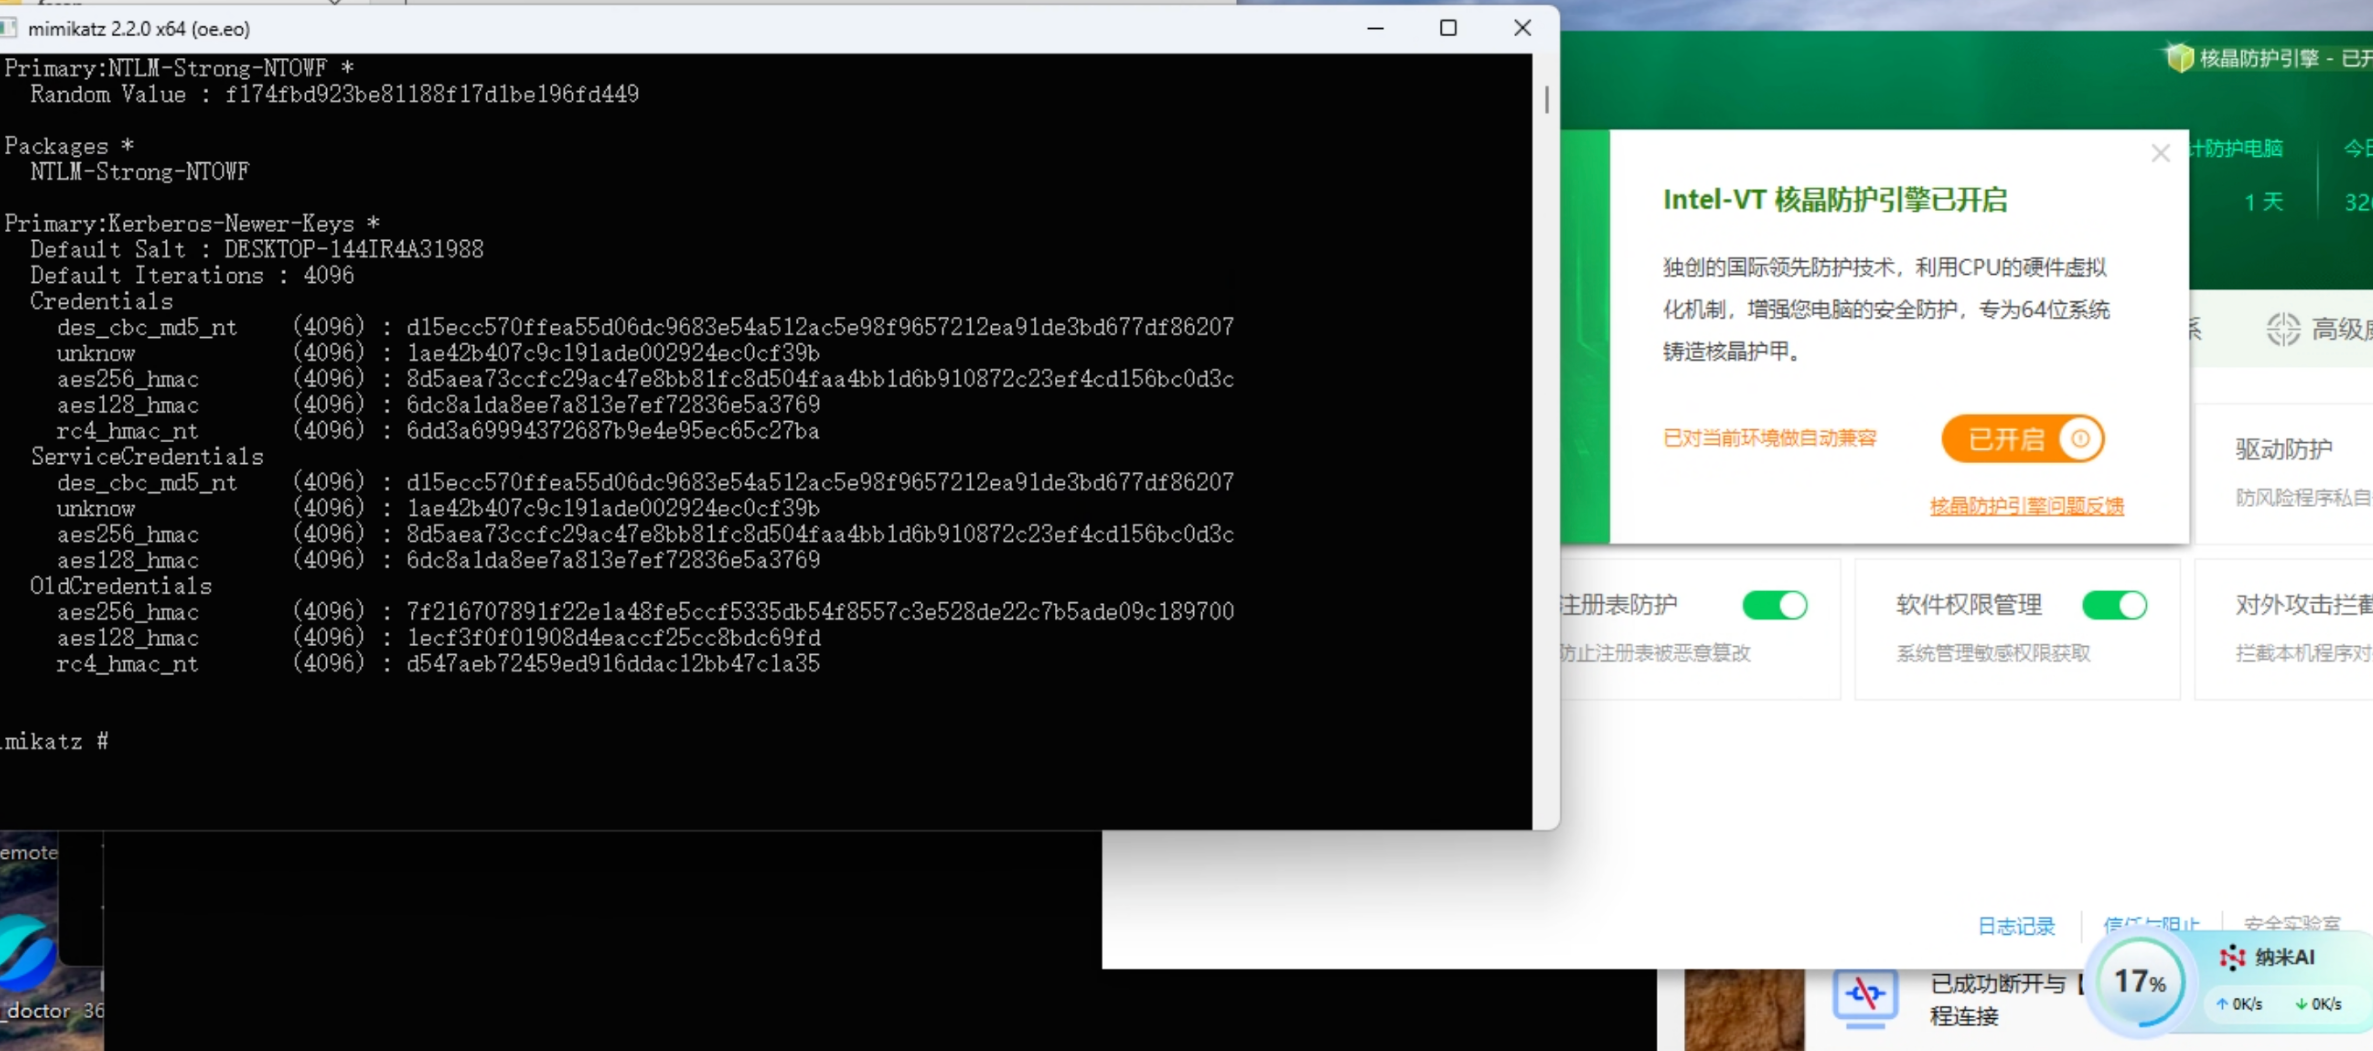Click the Default Salt value DESKTOP-144IR4A31988
Image resolution: width=2373 pixels, height=1051 pixels.
(x=354, y=249)
